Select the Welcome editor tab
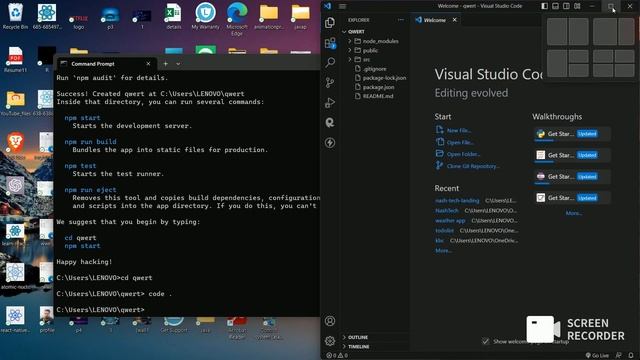 pyautogui.click(x=435, y=20)
